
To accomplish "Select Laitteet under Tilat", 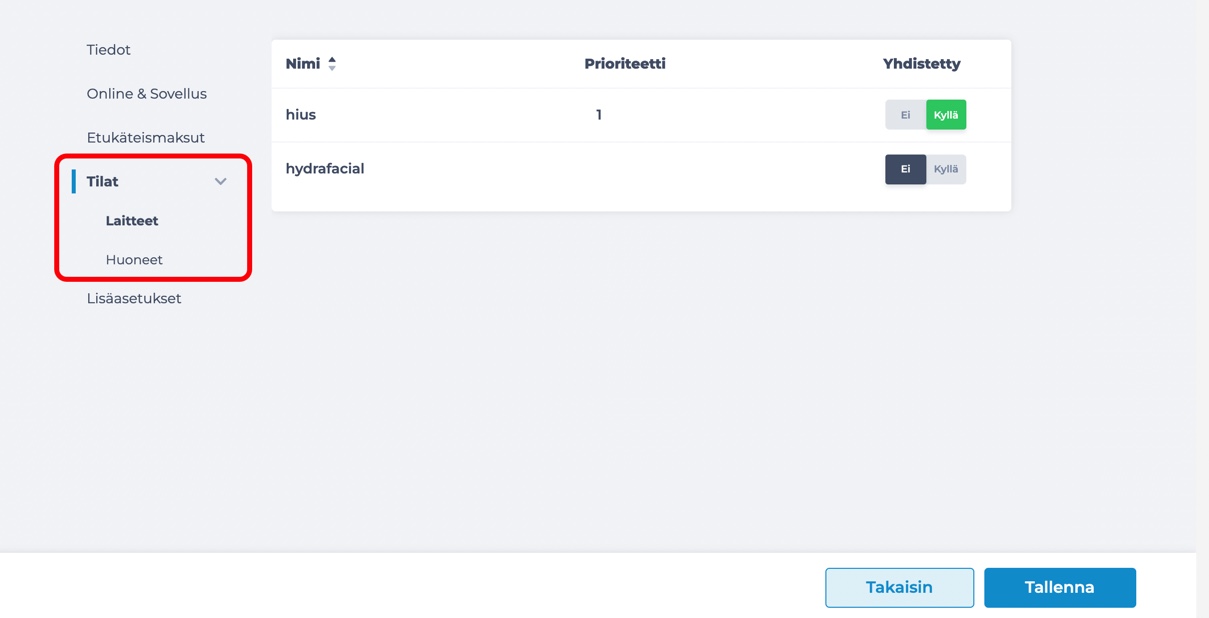I will click(x=132, y=221).
